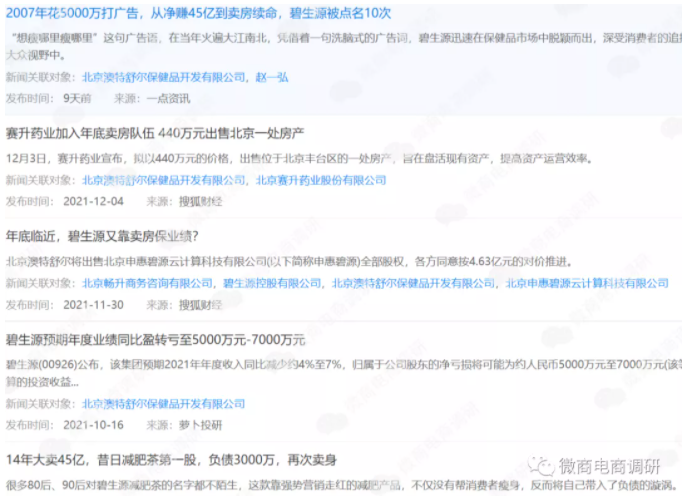
Task: Select the date text 2021-10-16
Action: click(x=93, y=425)
